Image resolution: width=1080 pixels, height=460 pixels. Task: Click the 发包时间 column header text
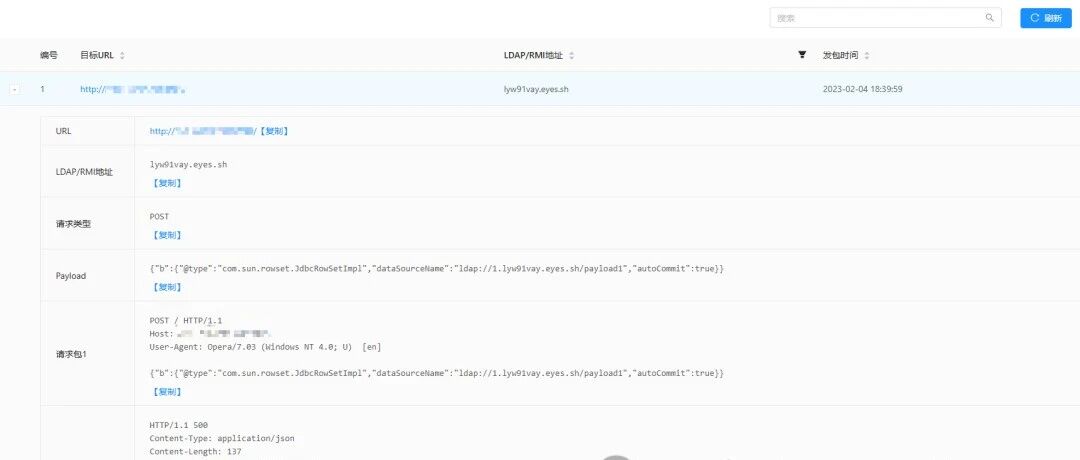coord(840,55)
